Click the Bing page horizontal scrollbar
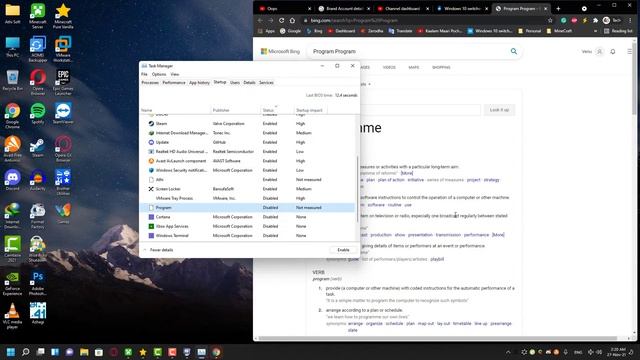This screenshot has height=360, width=640. (x=438, y=338)
